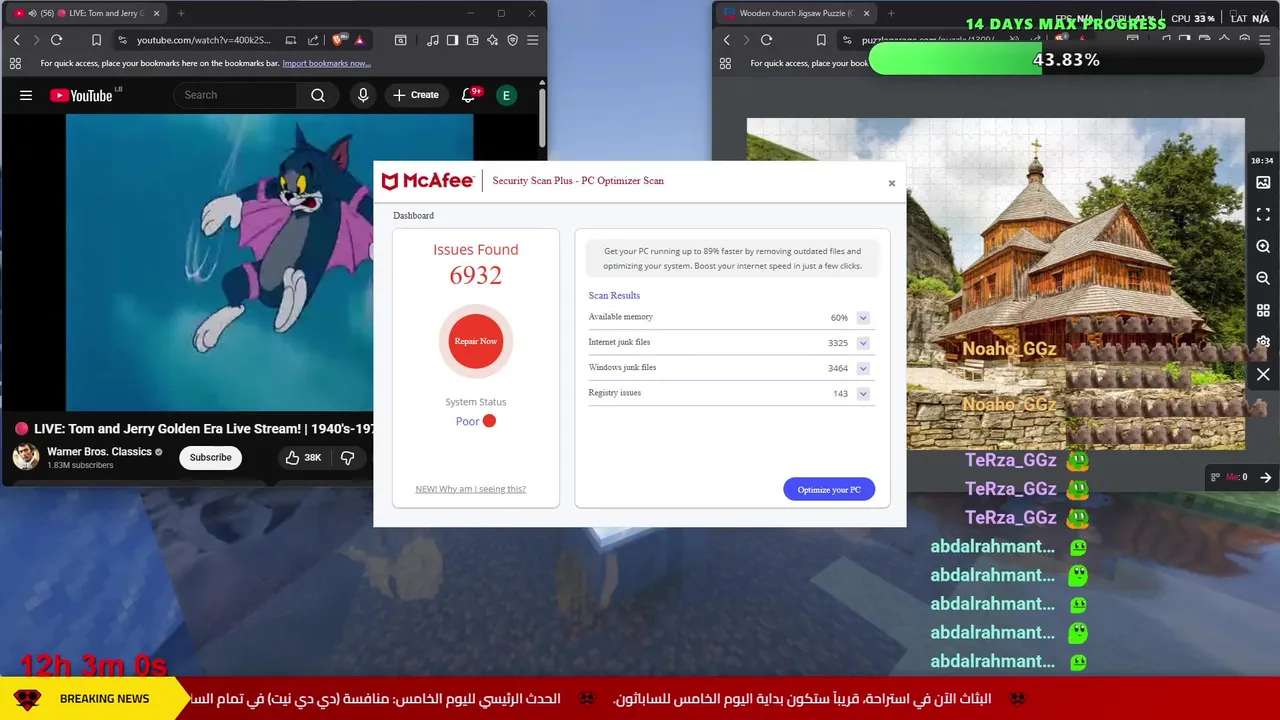Click the red Repair Now button
Image resolution: width=1280 pixels, height=720 pixels.
(x=476, y=341)
